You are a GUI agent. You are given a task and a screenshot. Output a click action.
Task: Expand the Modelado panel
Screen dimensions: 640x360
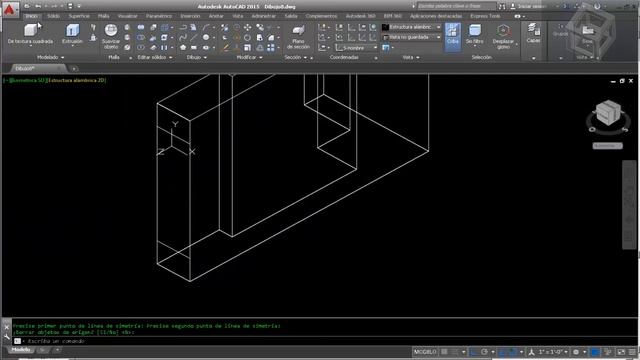coord(51,58)
